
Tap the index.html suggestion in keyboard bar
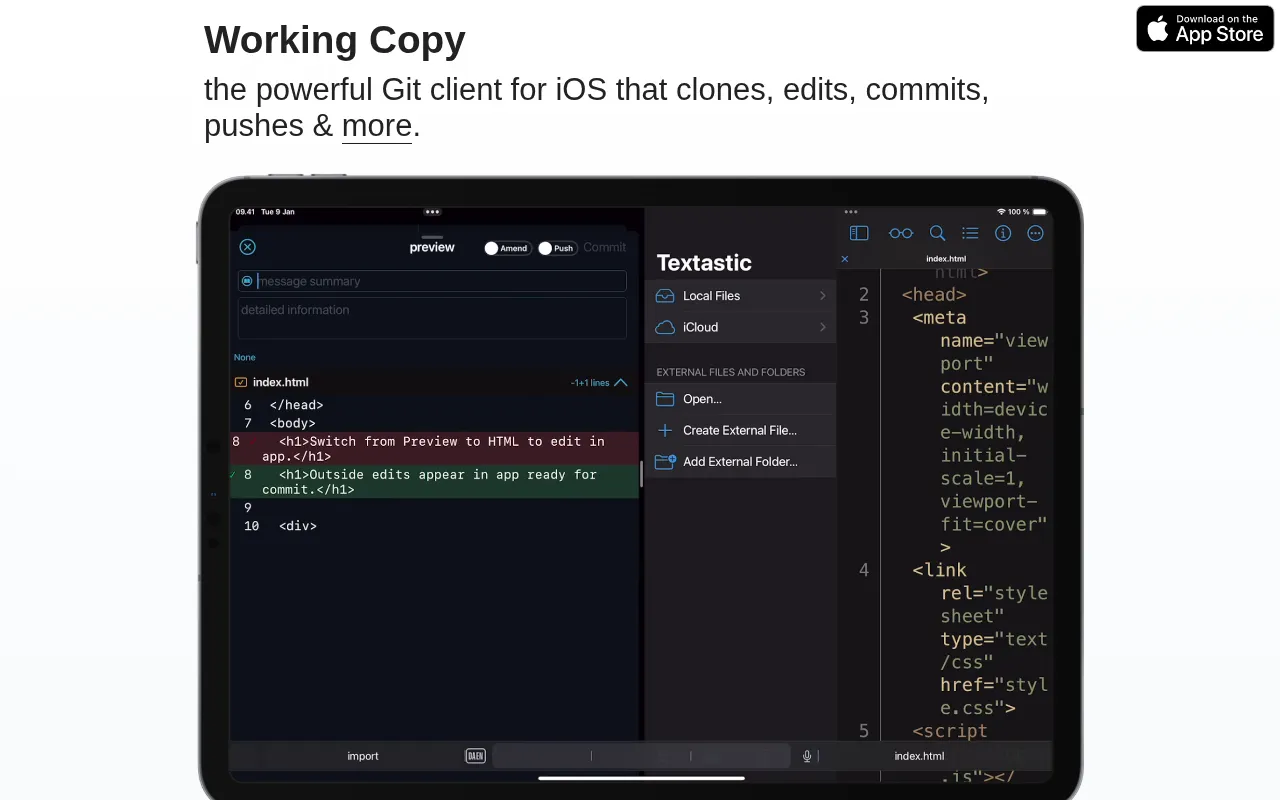pos(919,756)
